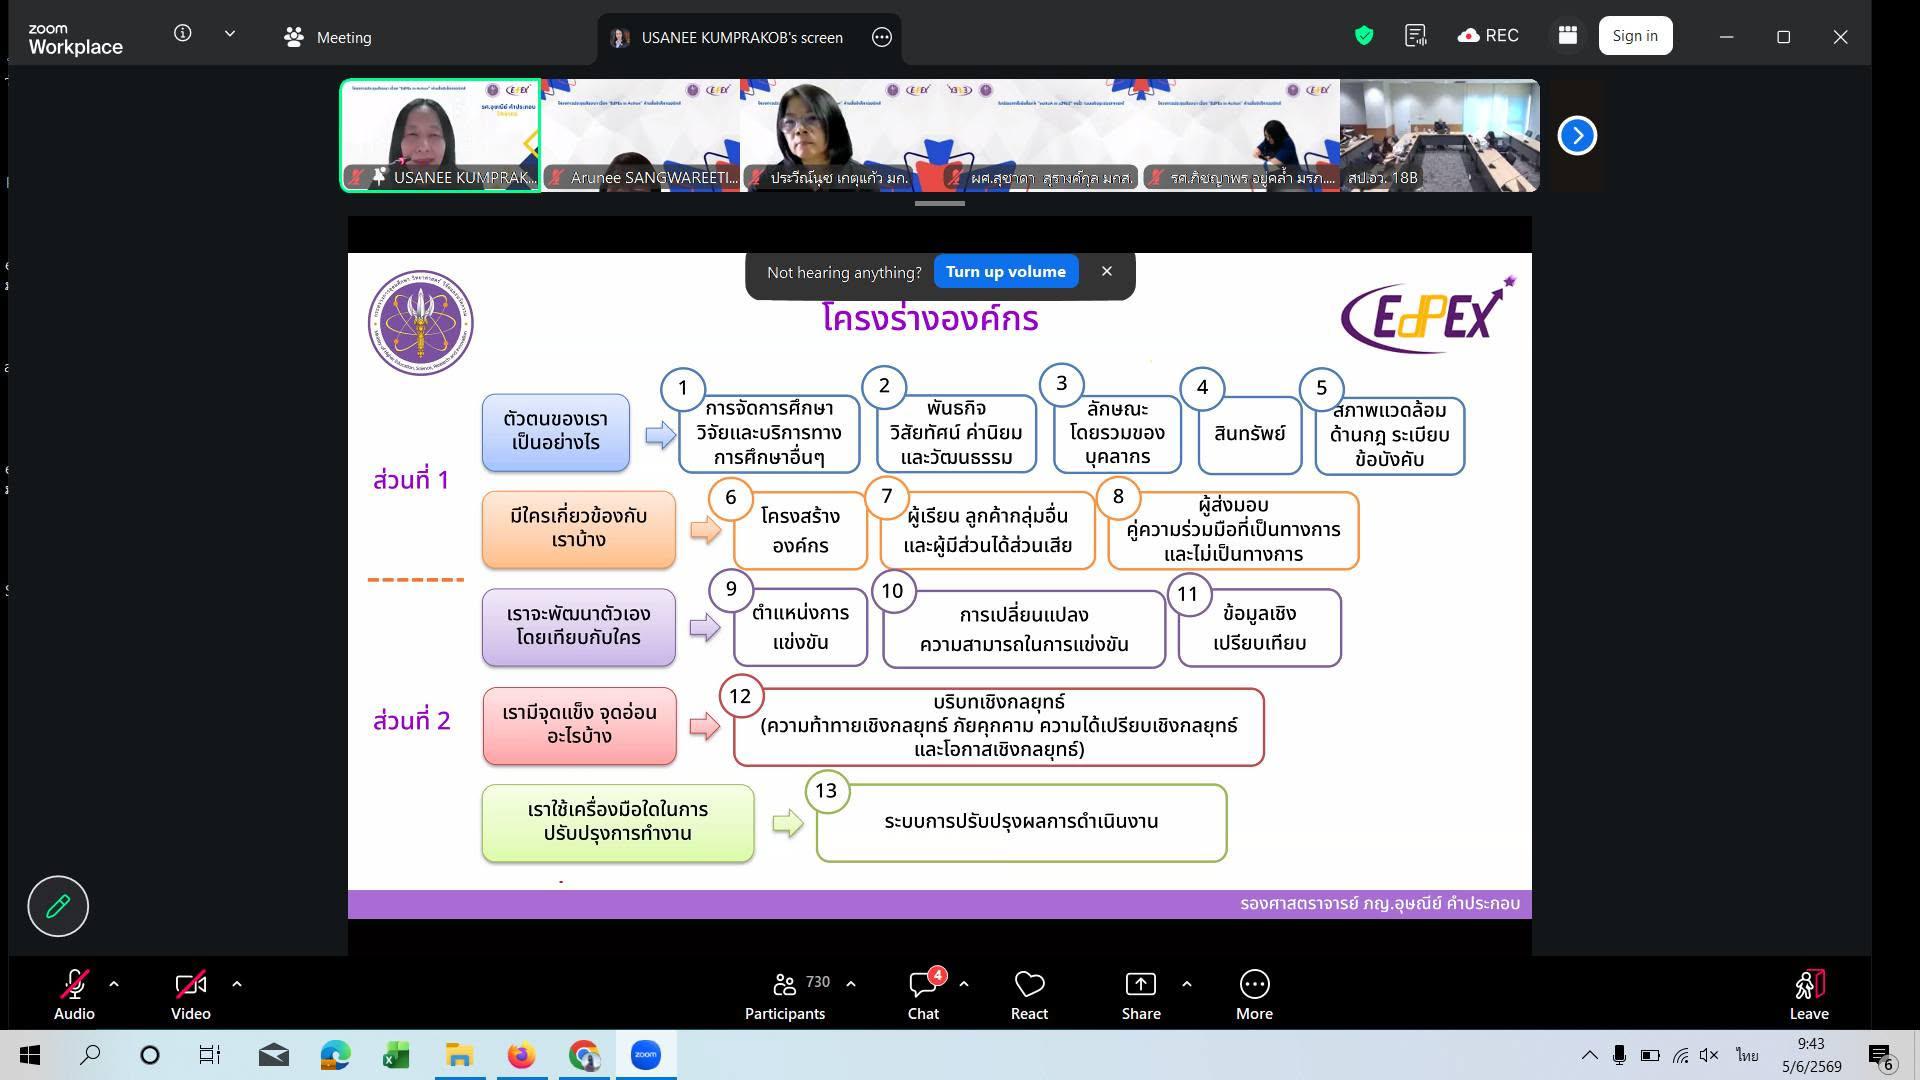Expand chat options arrow
Image resolution: width=1920 pixels, height=1080 pixels.
tap(964, 984)
